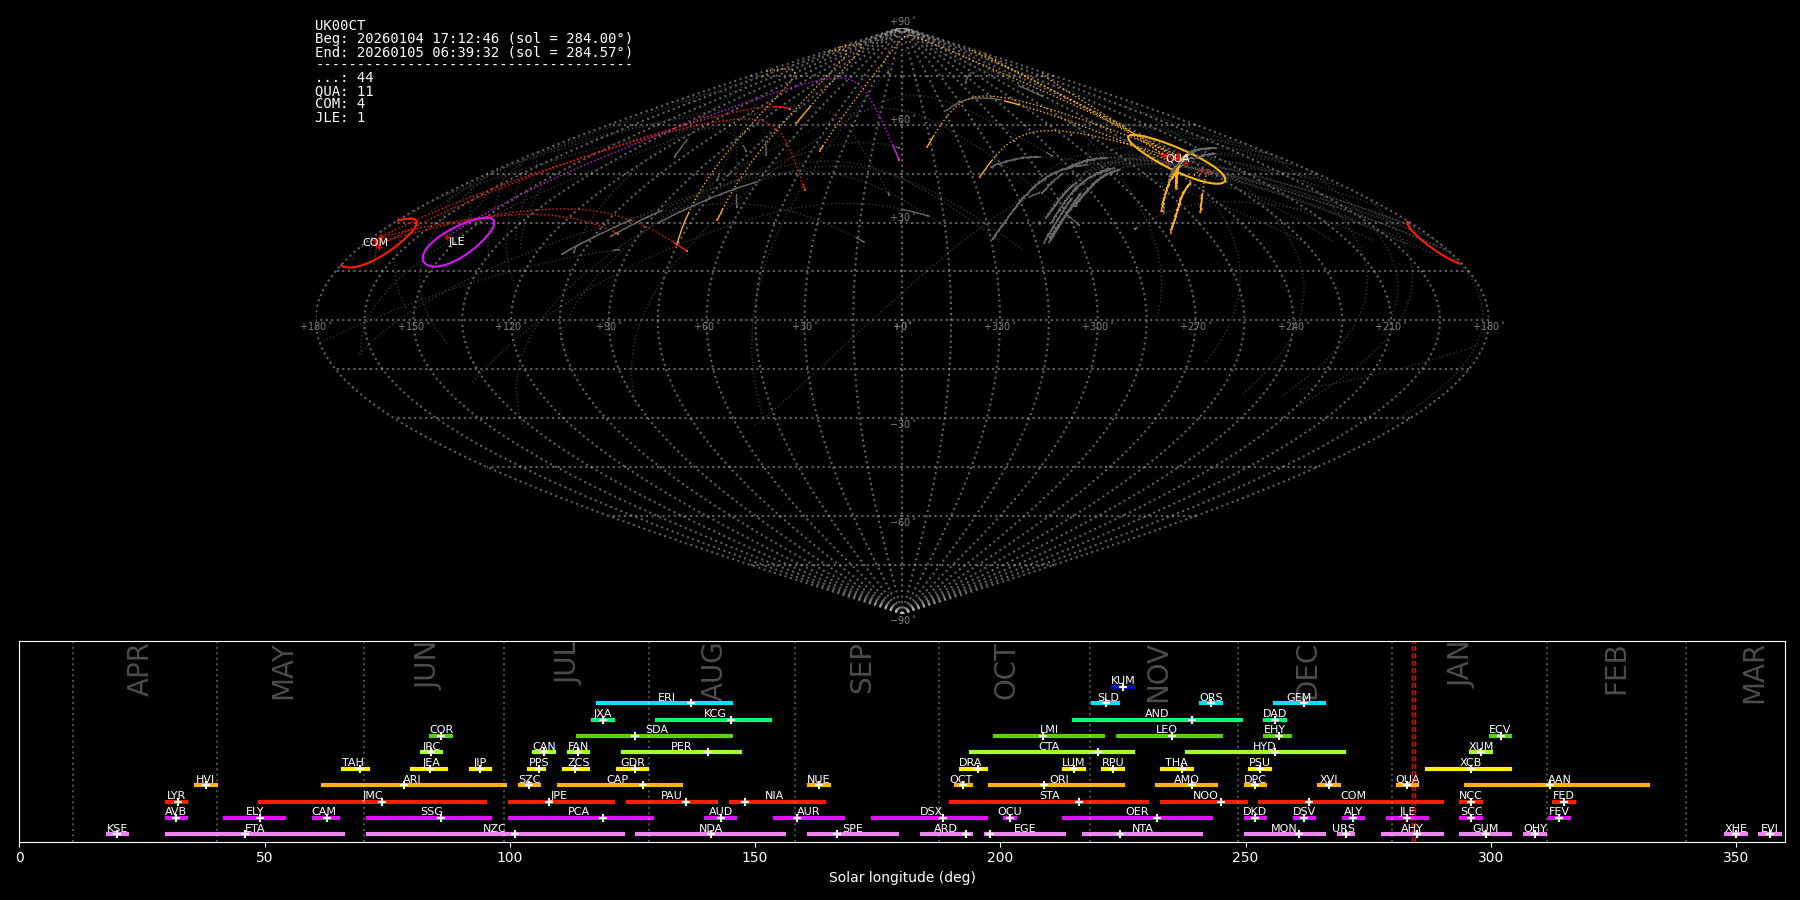Click the cyan ERI activity bar

[640, 703]
